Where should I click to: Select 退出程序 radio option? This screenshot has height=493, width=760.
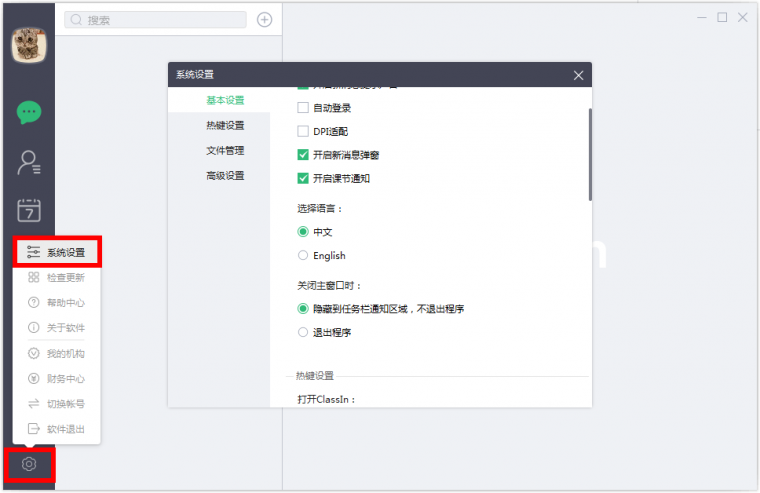point(303,332)
